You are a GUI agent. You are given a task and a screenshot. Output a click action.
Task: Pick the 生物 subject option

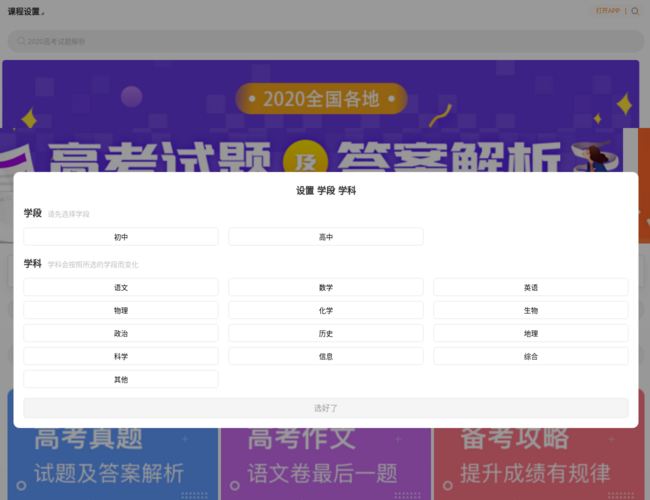tap(531, 310)
